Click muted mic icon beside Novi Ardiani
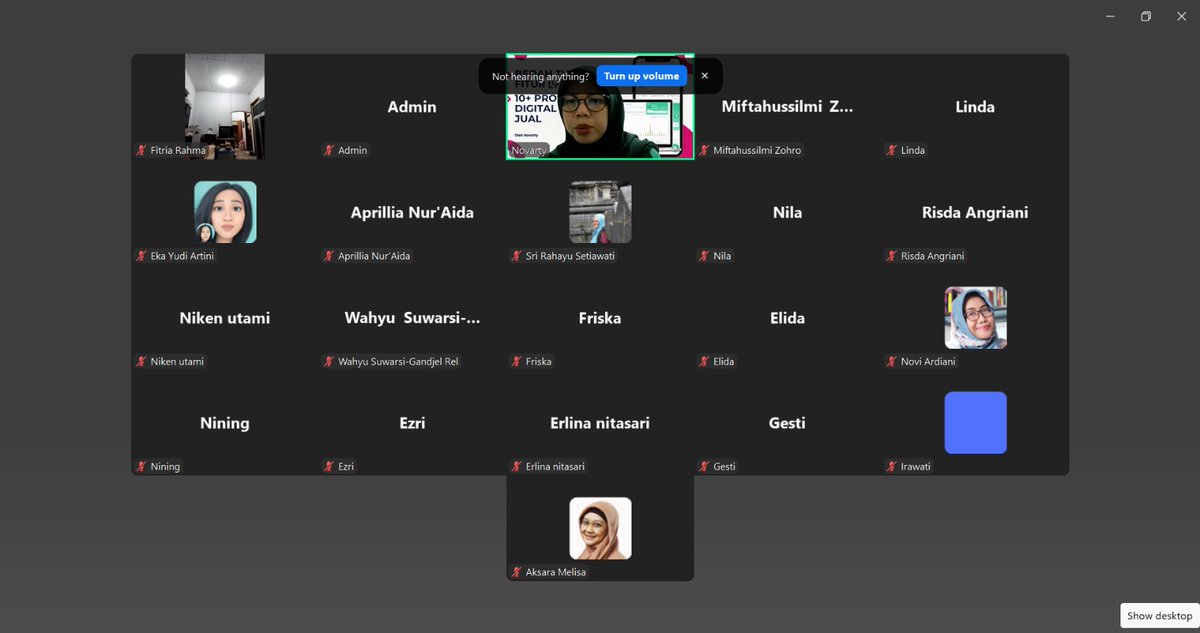1200x633 pixels. (x=891, y=361)
